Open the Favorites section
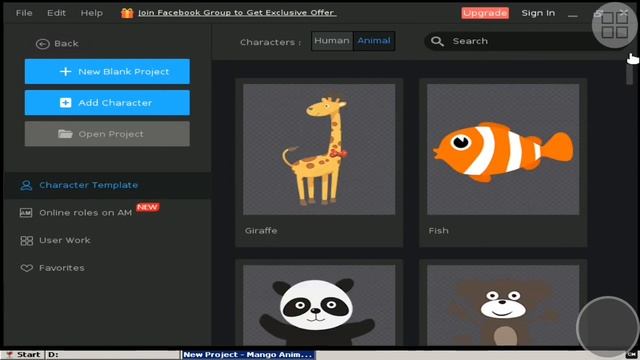The height and width of the screenshot is (360, 640). tap(62, 268)
